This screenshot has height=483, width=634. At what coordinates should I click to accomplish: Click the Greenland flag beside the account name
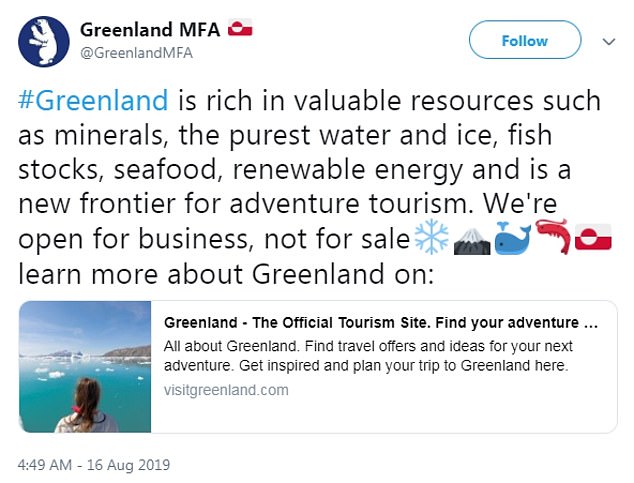[x=240, y=28]
